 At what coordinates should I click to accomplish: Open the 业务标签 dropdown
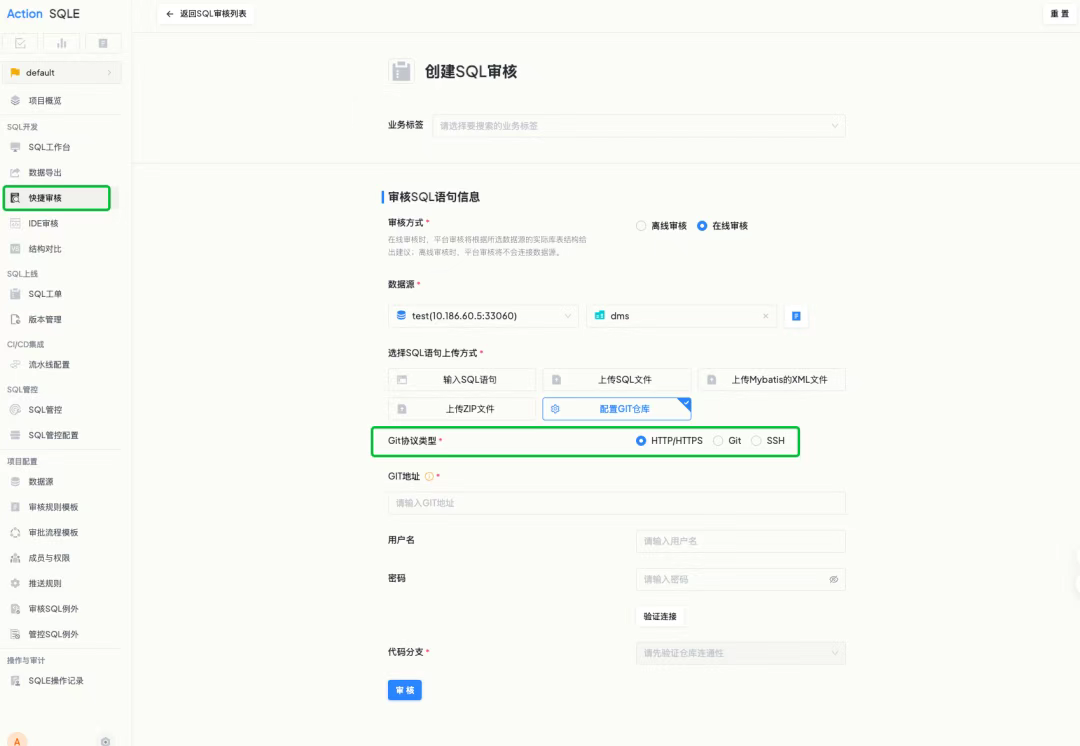pyautogui.click(x=638, y=126)
